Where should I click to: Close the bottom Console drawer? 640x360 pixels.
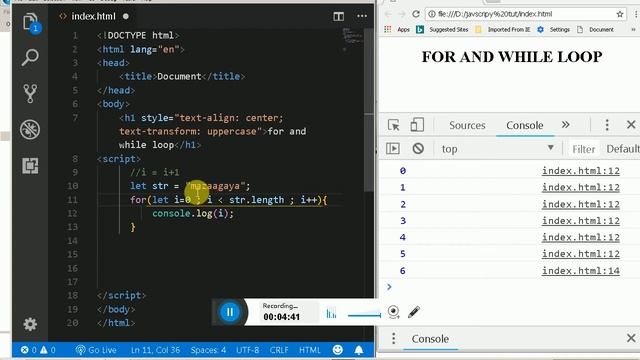pyautogui.click(x=631, y=338)
